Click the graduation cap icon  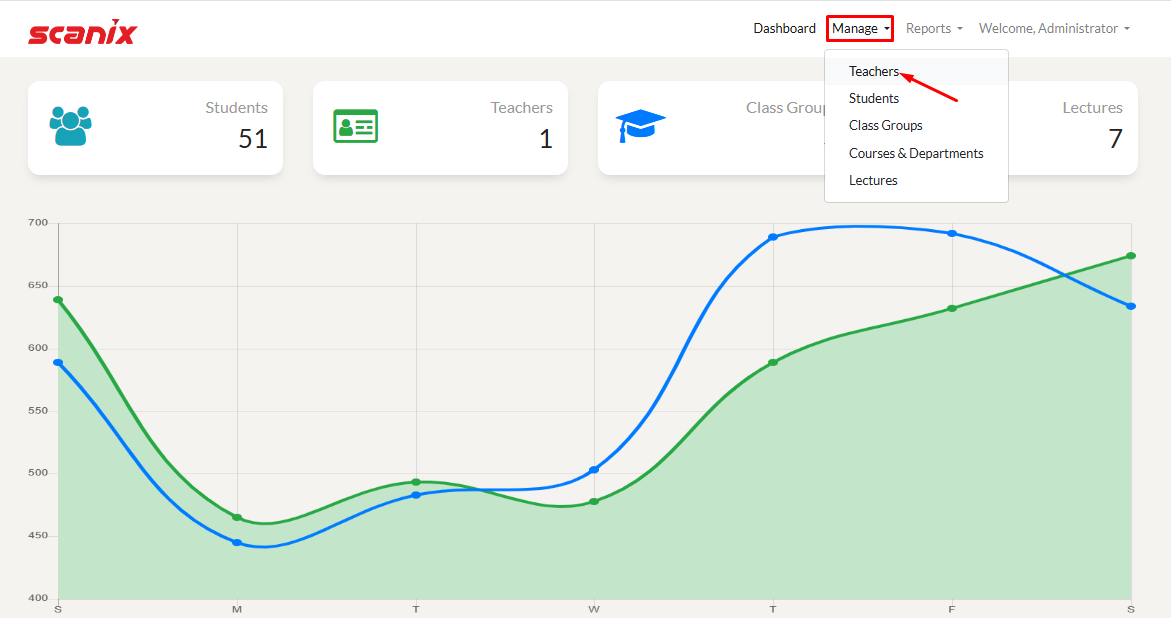click(640, 126)
